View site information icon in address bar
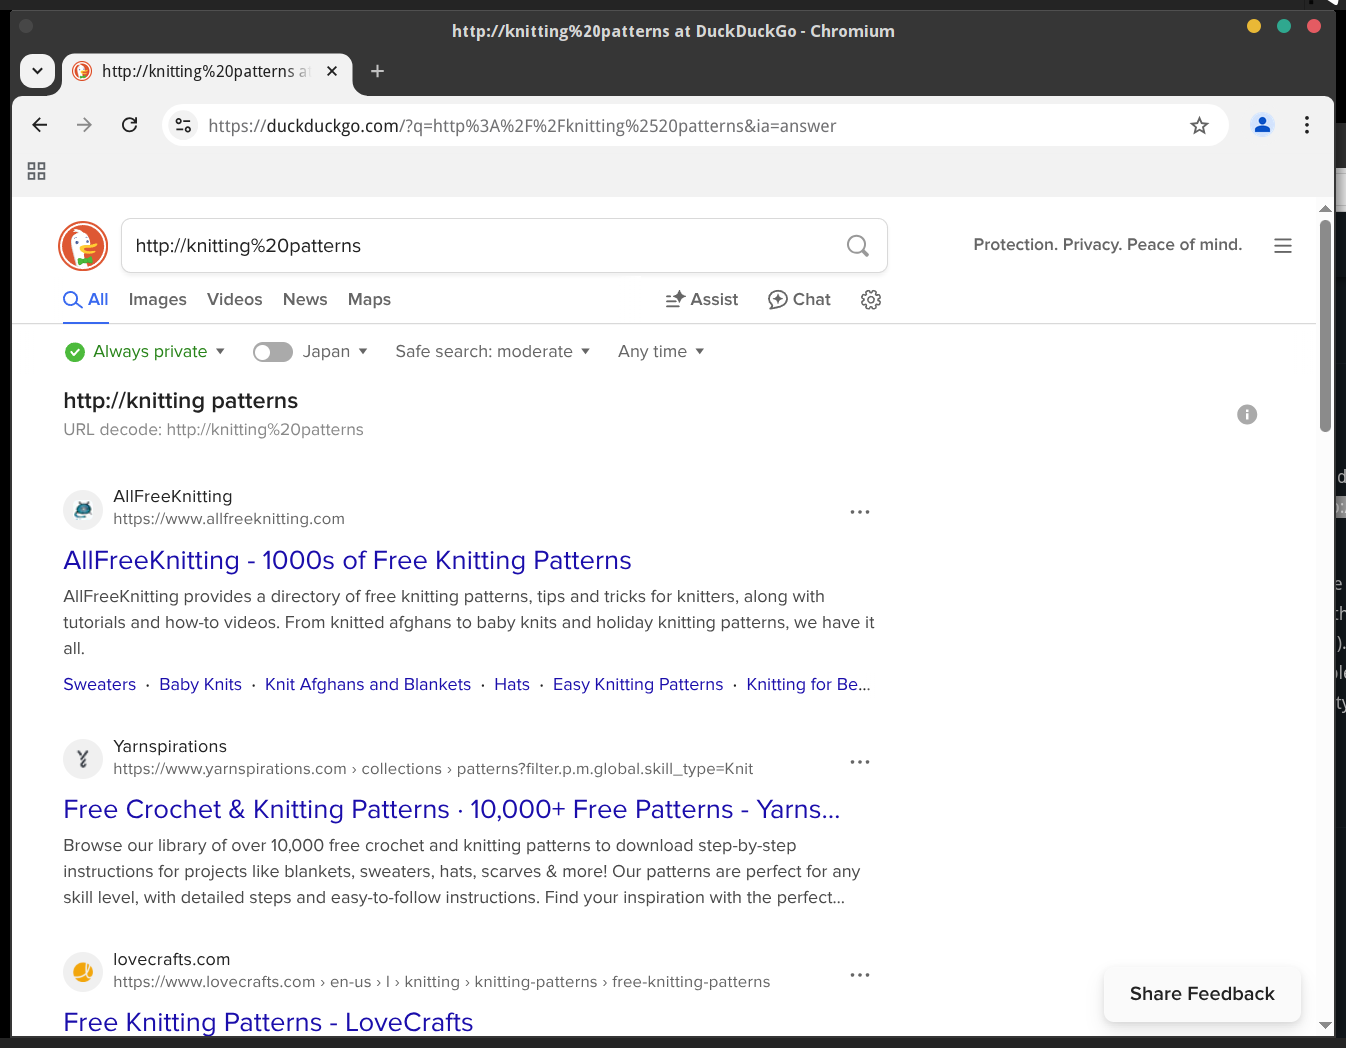This screenshot has height=1048, width=1346. (x=183, y=125)
